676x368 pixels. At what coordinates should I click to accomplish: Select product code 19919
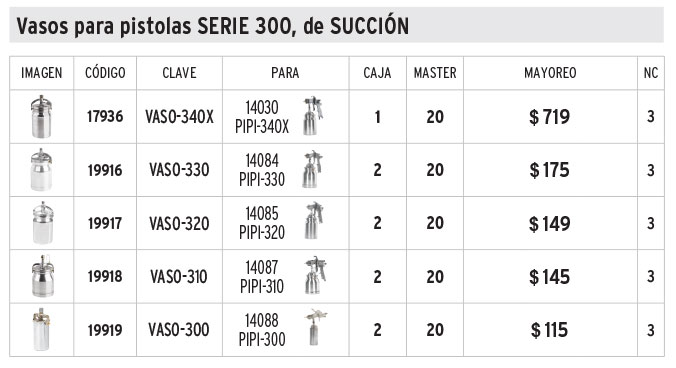coord(105,330)
